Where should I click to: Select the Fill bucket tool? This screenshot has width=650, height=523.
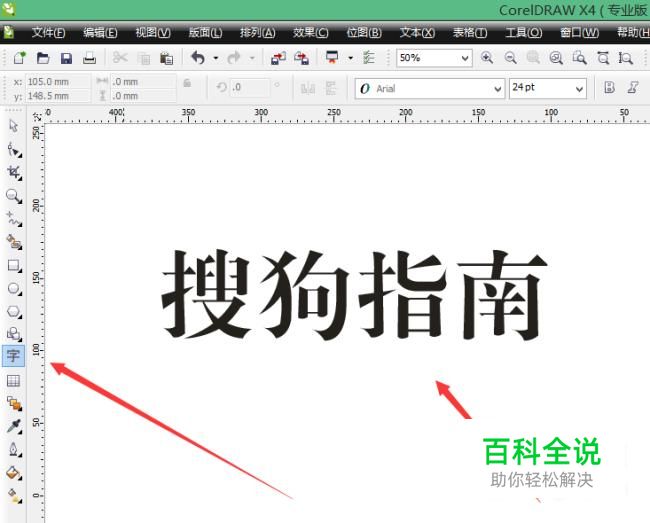coord(14,473)
